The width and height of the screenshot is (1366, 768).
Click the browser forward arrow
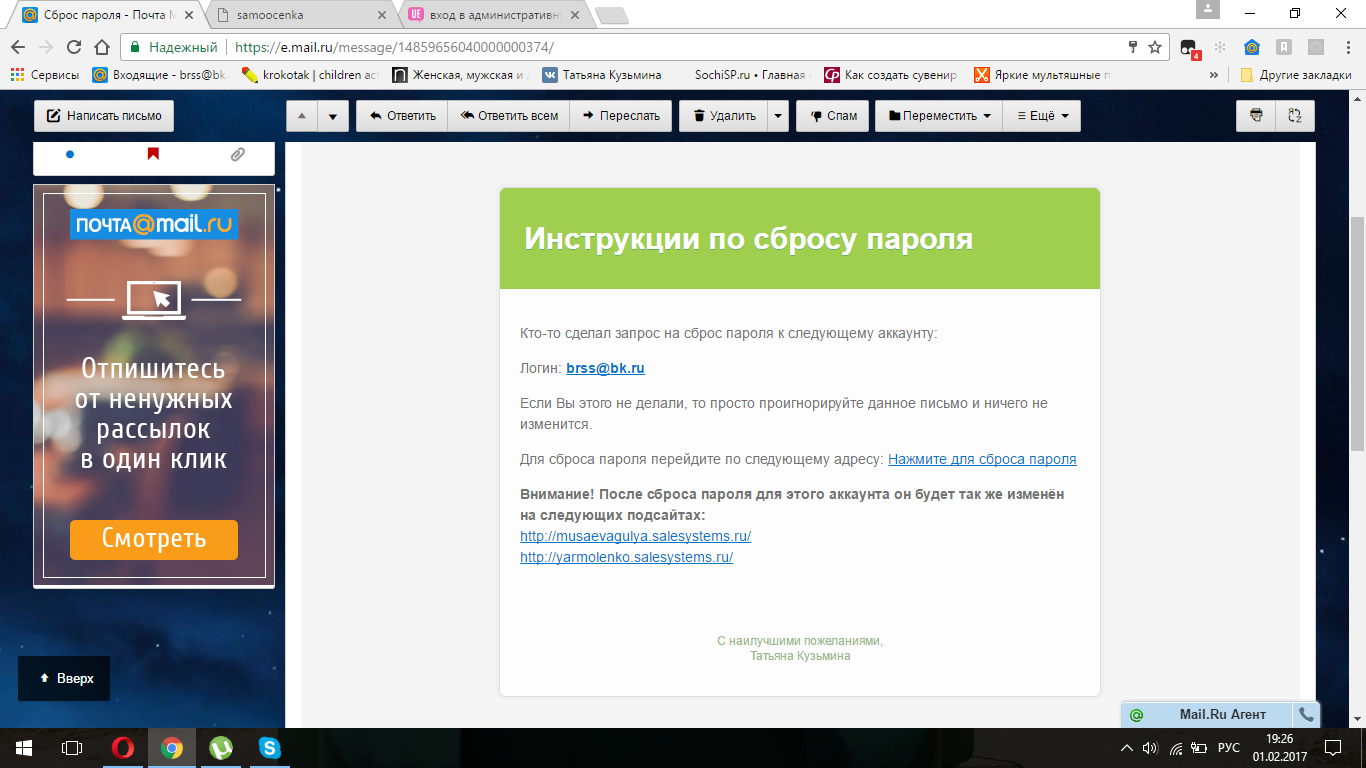click(x=46, y=47)
